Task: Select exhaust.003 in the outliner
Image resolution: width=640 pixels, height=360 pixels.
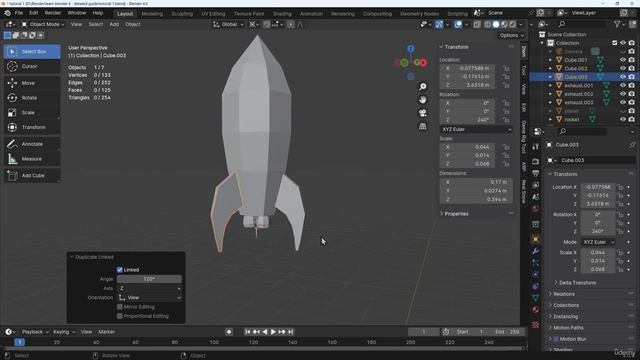Action: click(578, 102)
